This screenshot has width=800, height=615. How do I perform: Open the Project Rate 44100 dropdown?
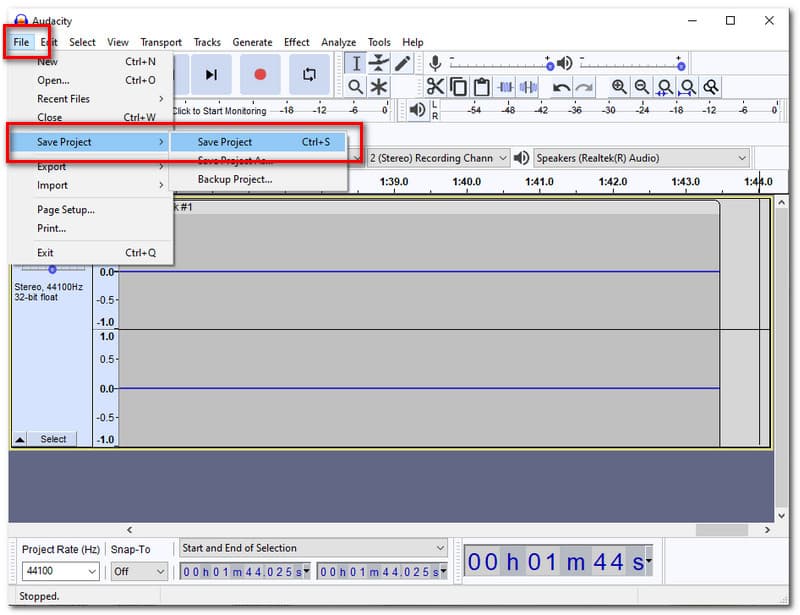pyautogui.click(x=60, y=571)
